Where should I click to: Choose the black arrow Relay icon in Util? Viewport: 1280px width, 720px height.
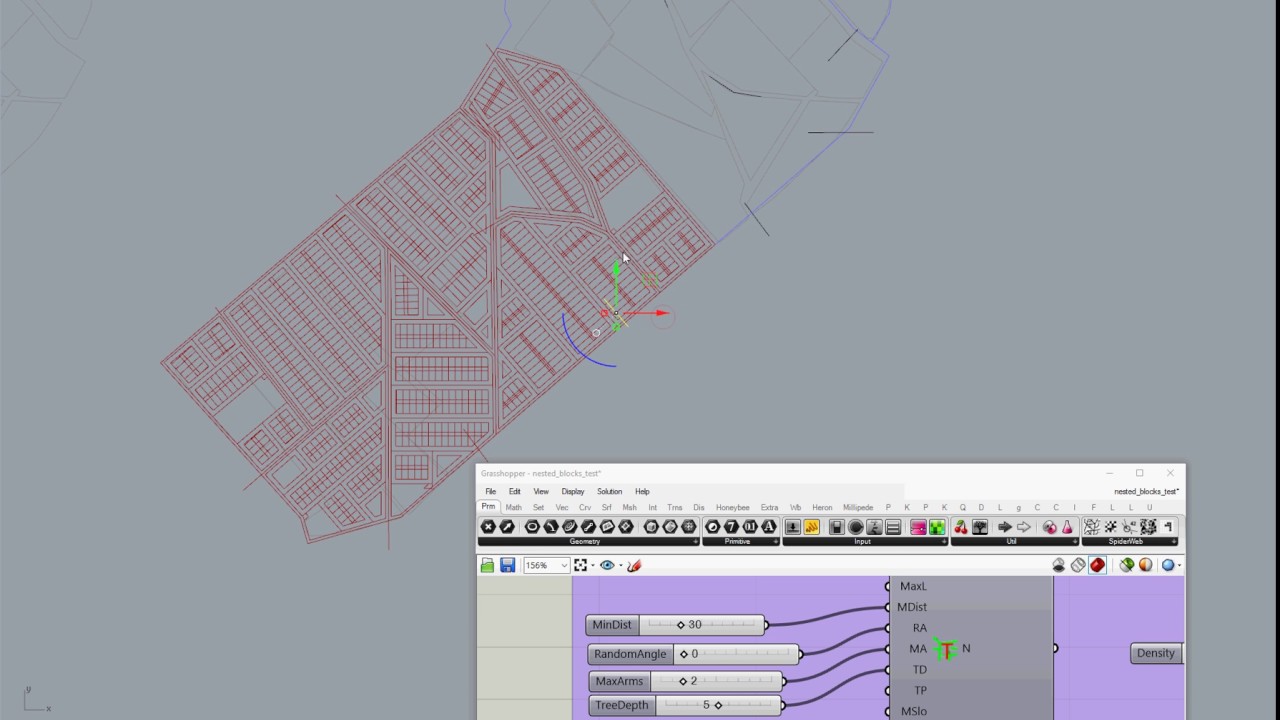pos(1005,527)
